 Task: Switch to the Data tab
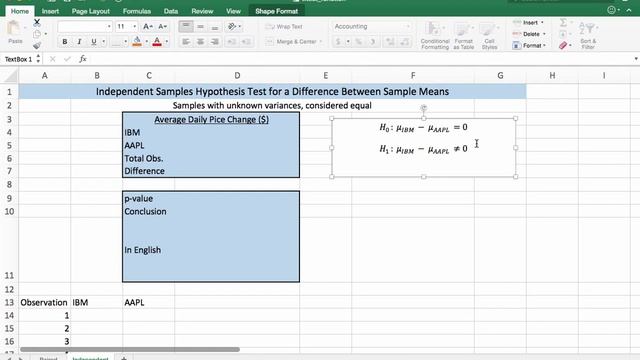(x=171, y=11)
